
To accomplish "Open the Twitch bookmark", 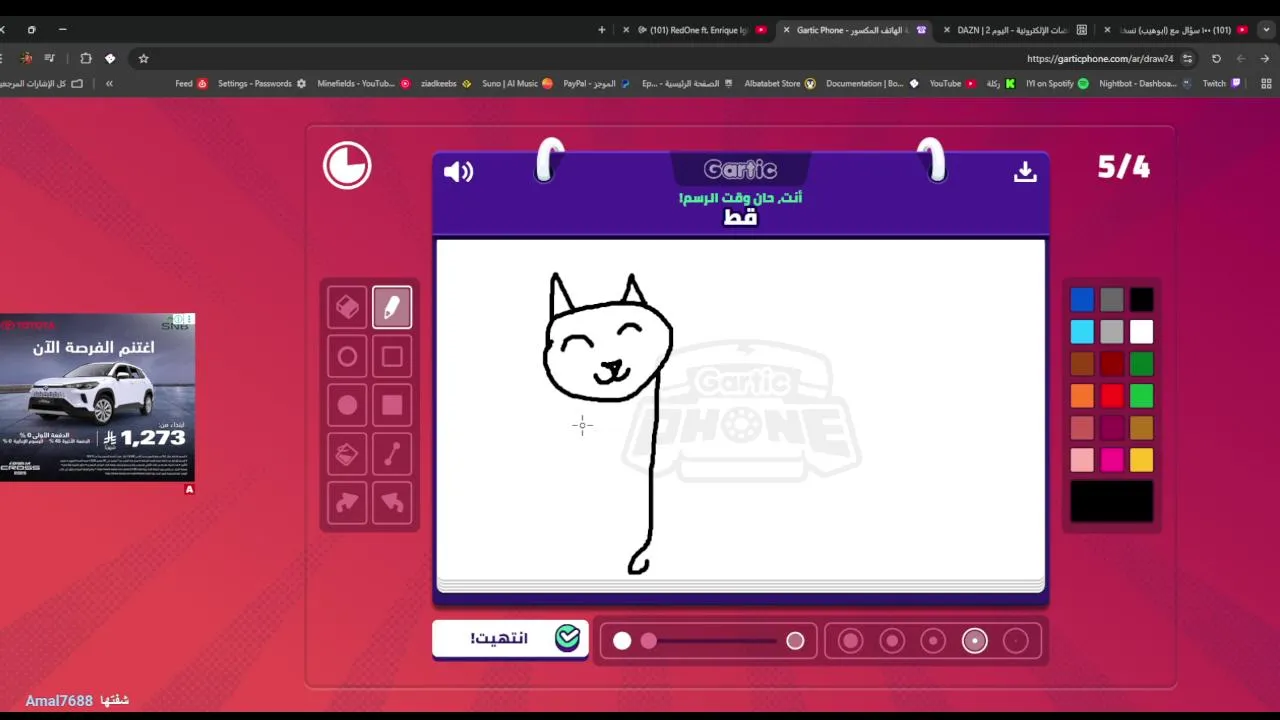I will [x=1222, y=84].
